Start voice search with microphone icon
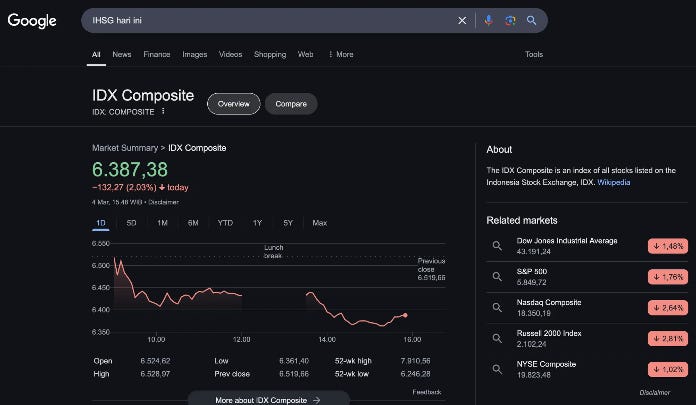Screen dimensions: 696x405 489,20
